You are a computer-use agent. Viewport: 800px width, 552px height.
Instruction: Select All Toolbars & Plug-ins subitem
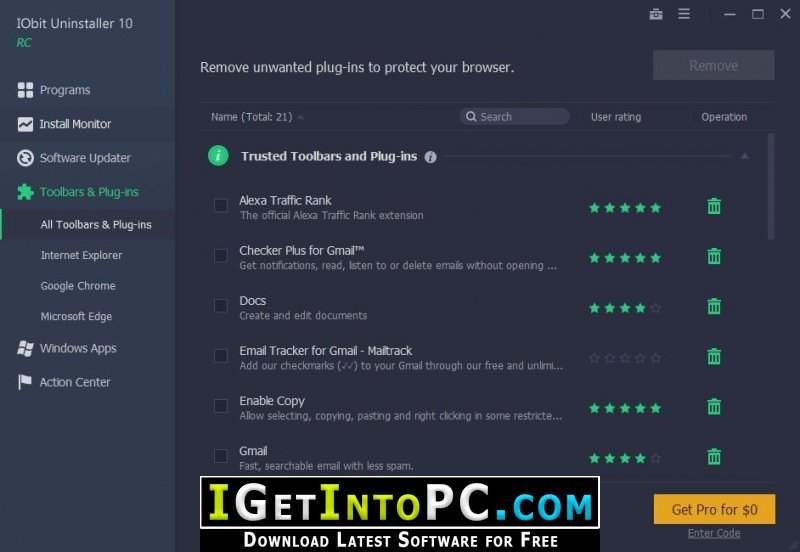tap(96, 224)
